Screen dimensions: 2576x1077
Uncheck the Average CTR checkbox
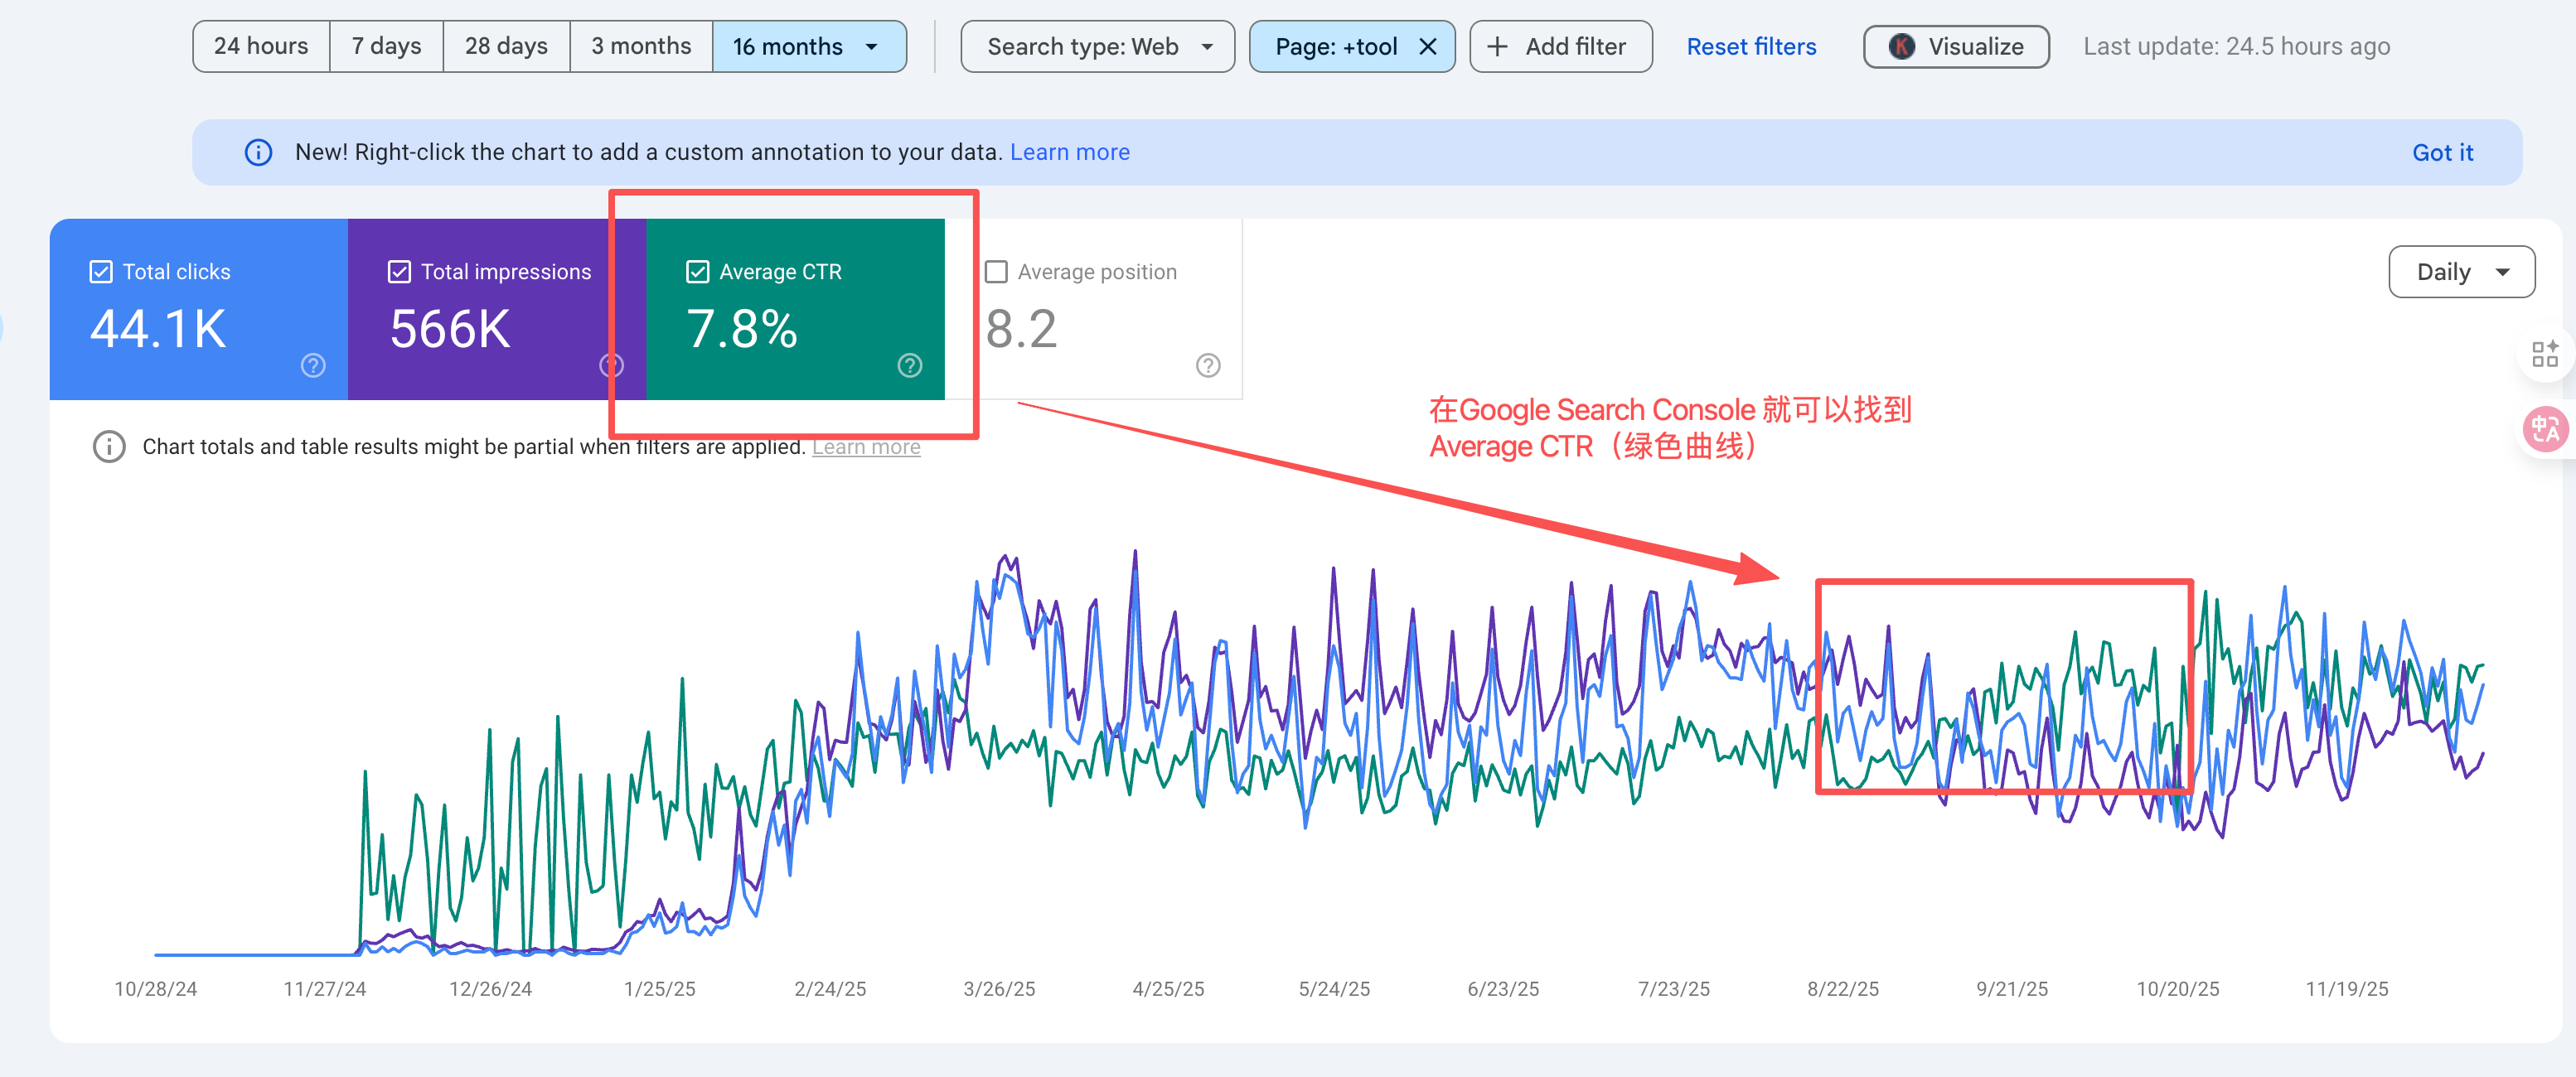point(697,272)
